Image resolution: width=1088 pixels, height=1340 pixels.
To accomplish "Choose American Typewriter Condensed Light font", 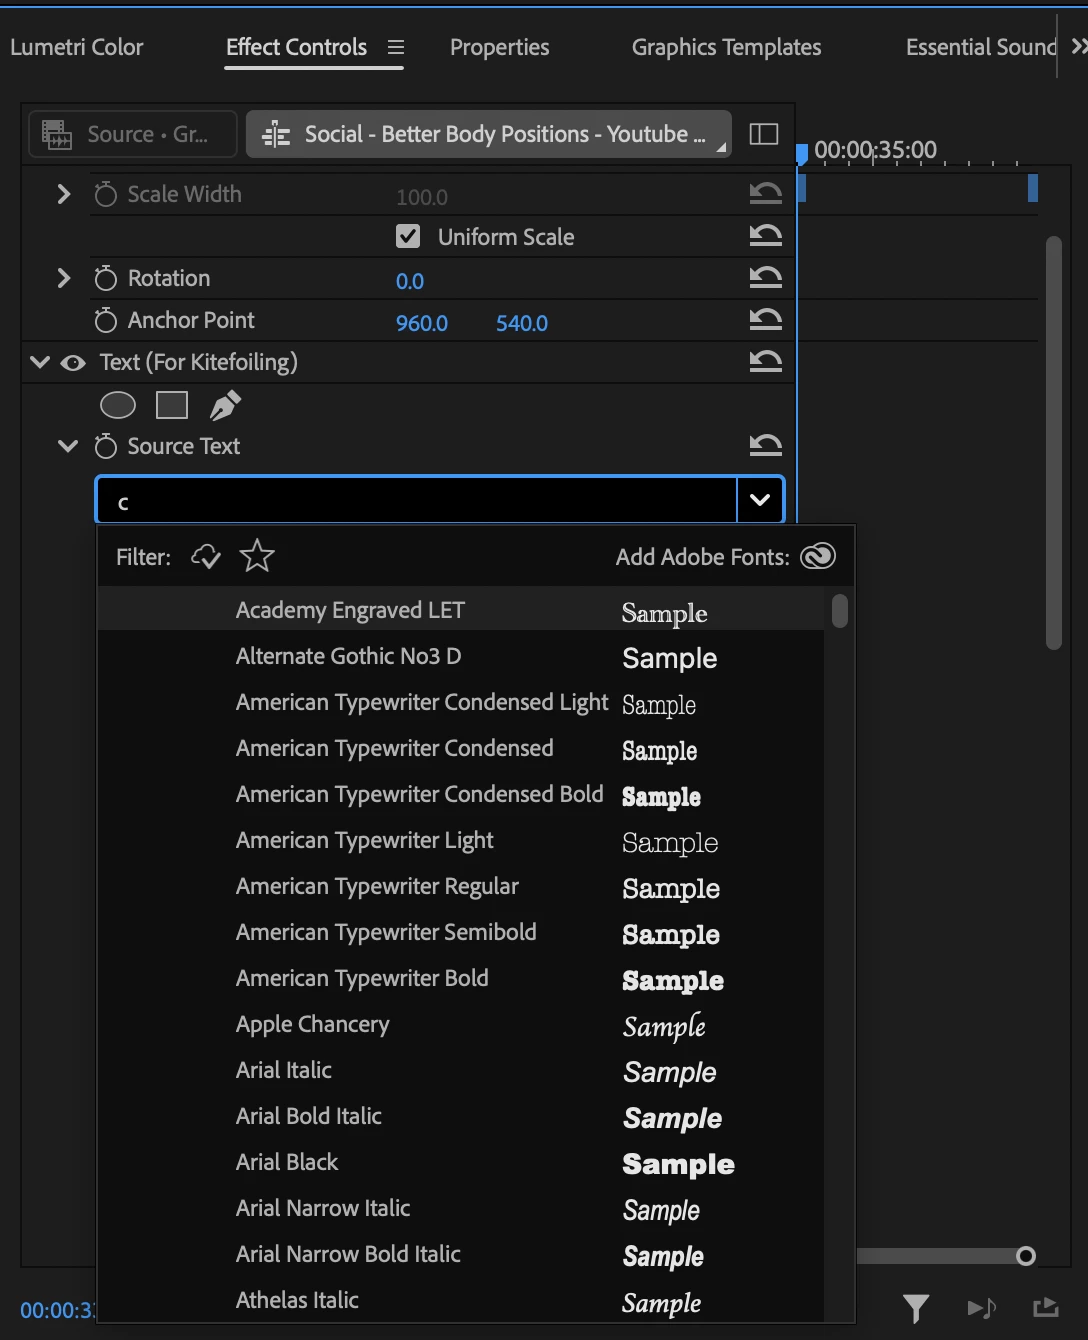I will tap(461, 702).
